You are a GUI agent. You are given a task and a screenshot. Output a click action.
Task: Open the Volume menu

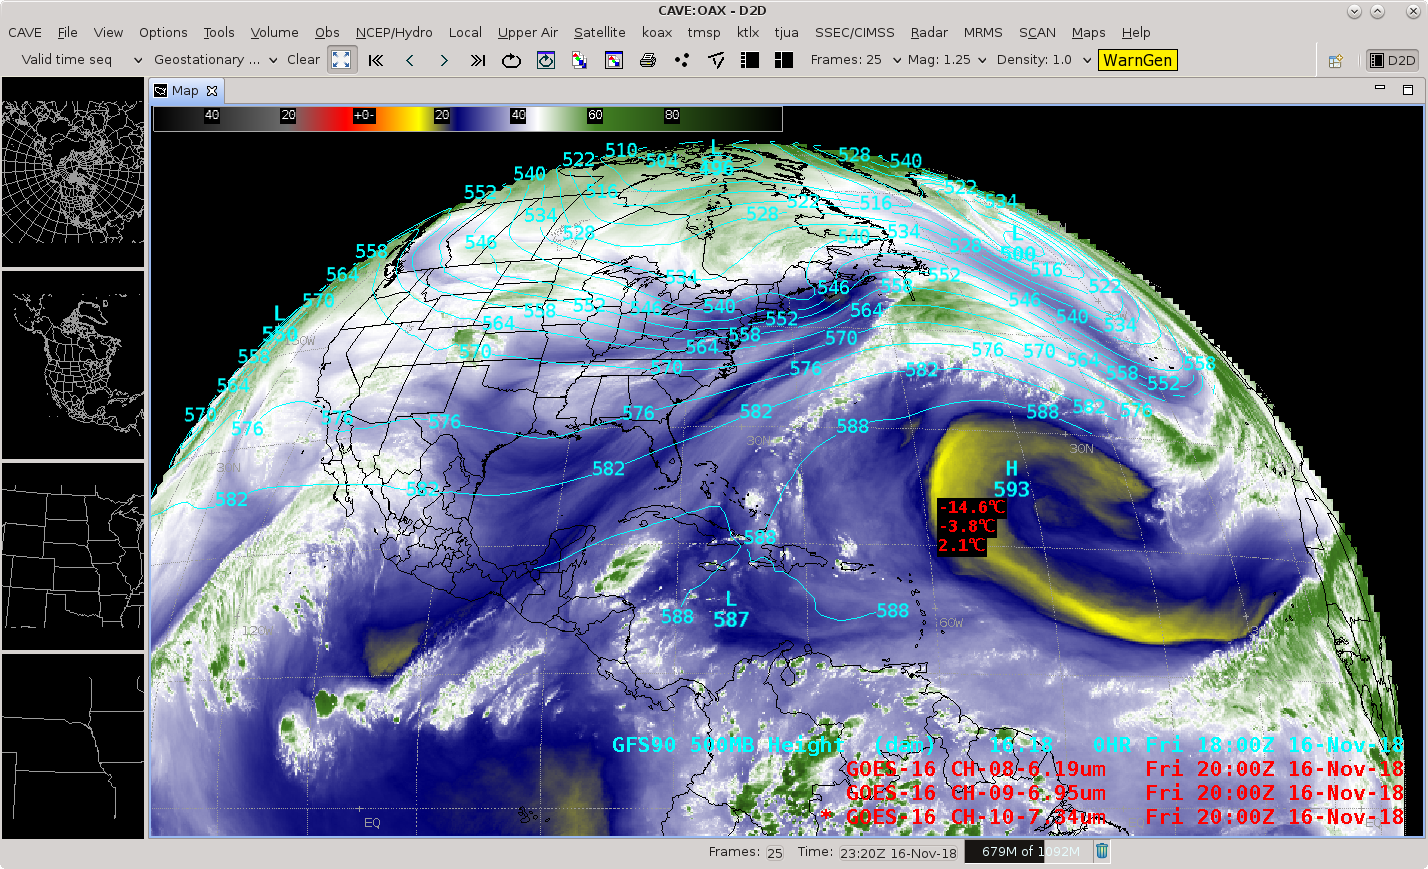tap(274, 32)
